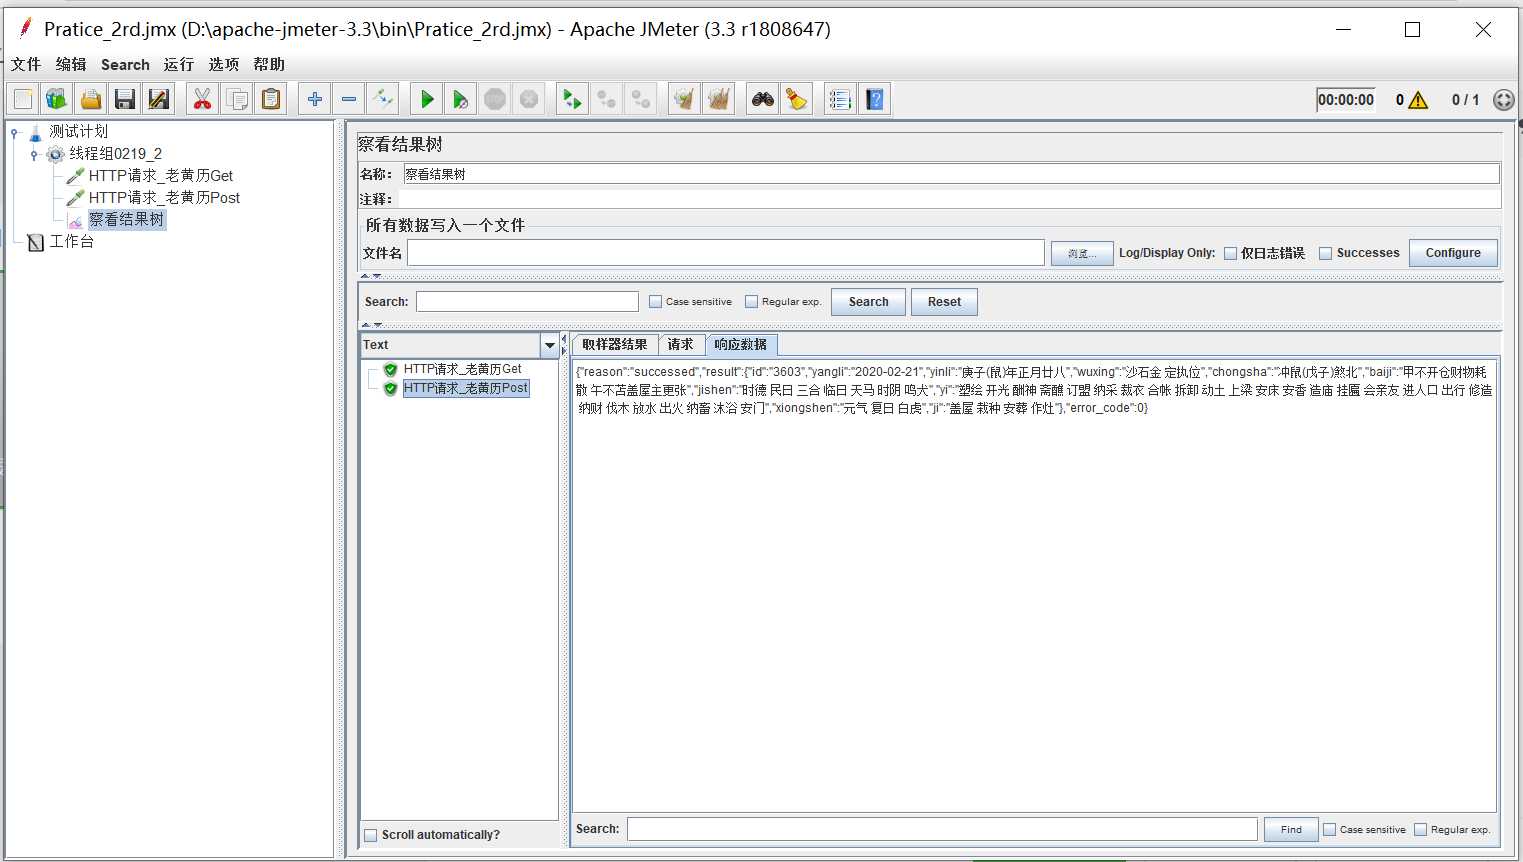Reset search with the brush icon
The image size is (1523, 862).
click(797, 99)
